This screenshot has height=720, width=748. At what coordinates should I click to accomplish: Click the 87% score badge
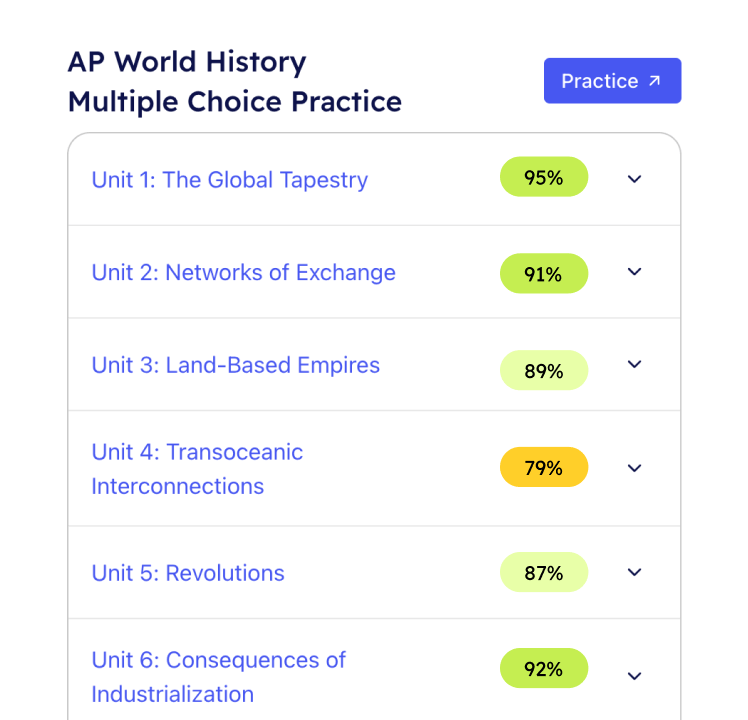[544, 572]
